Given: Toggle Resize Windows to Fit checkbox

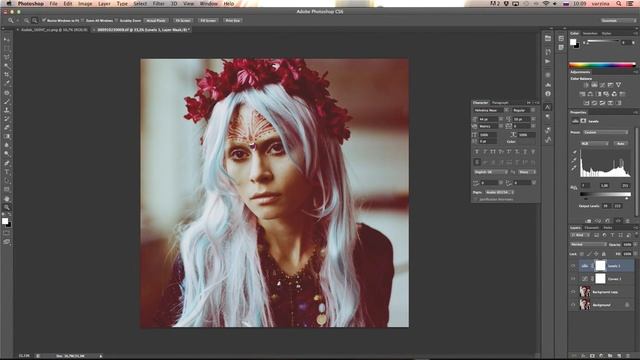Looking at the screenshot, I should click(44, 20).
